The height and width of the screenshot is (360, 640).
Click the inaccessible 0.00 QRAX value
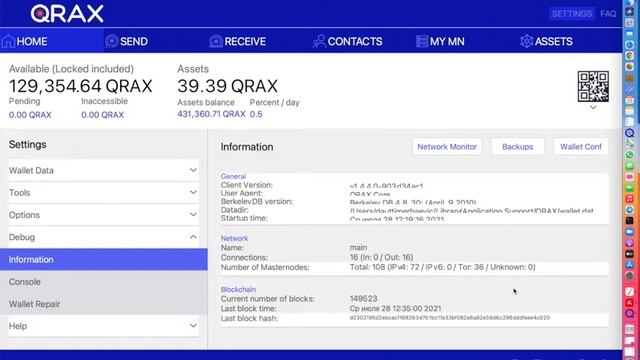102,115
